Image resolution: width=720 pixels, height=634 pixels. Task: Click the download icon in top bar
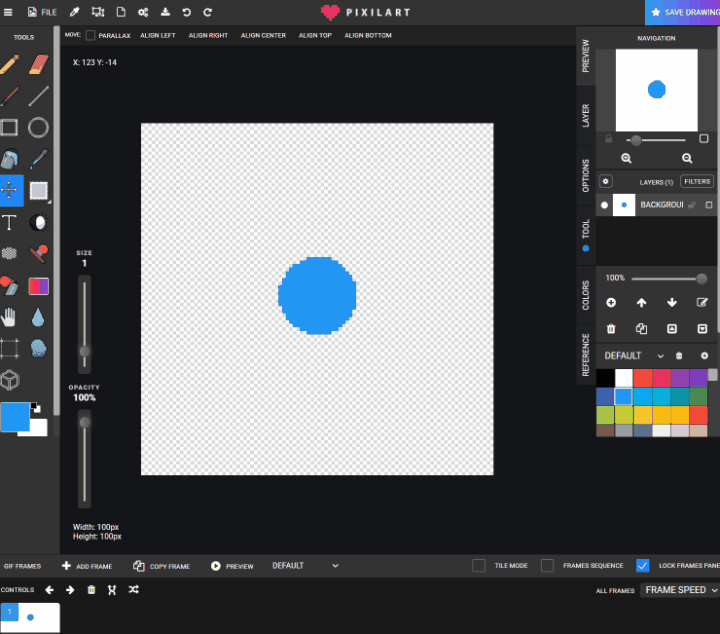click(x=165, y=12)
